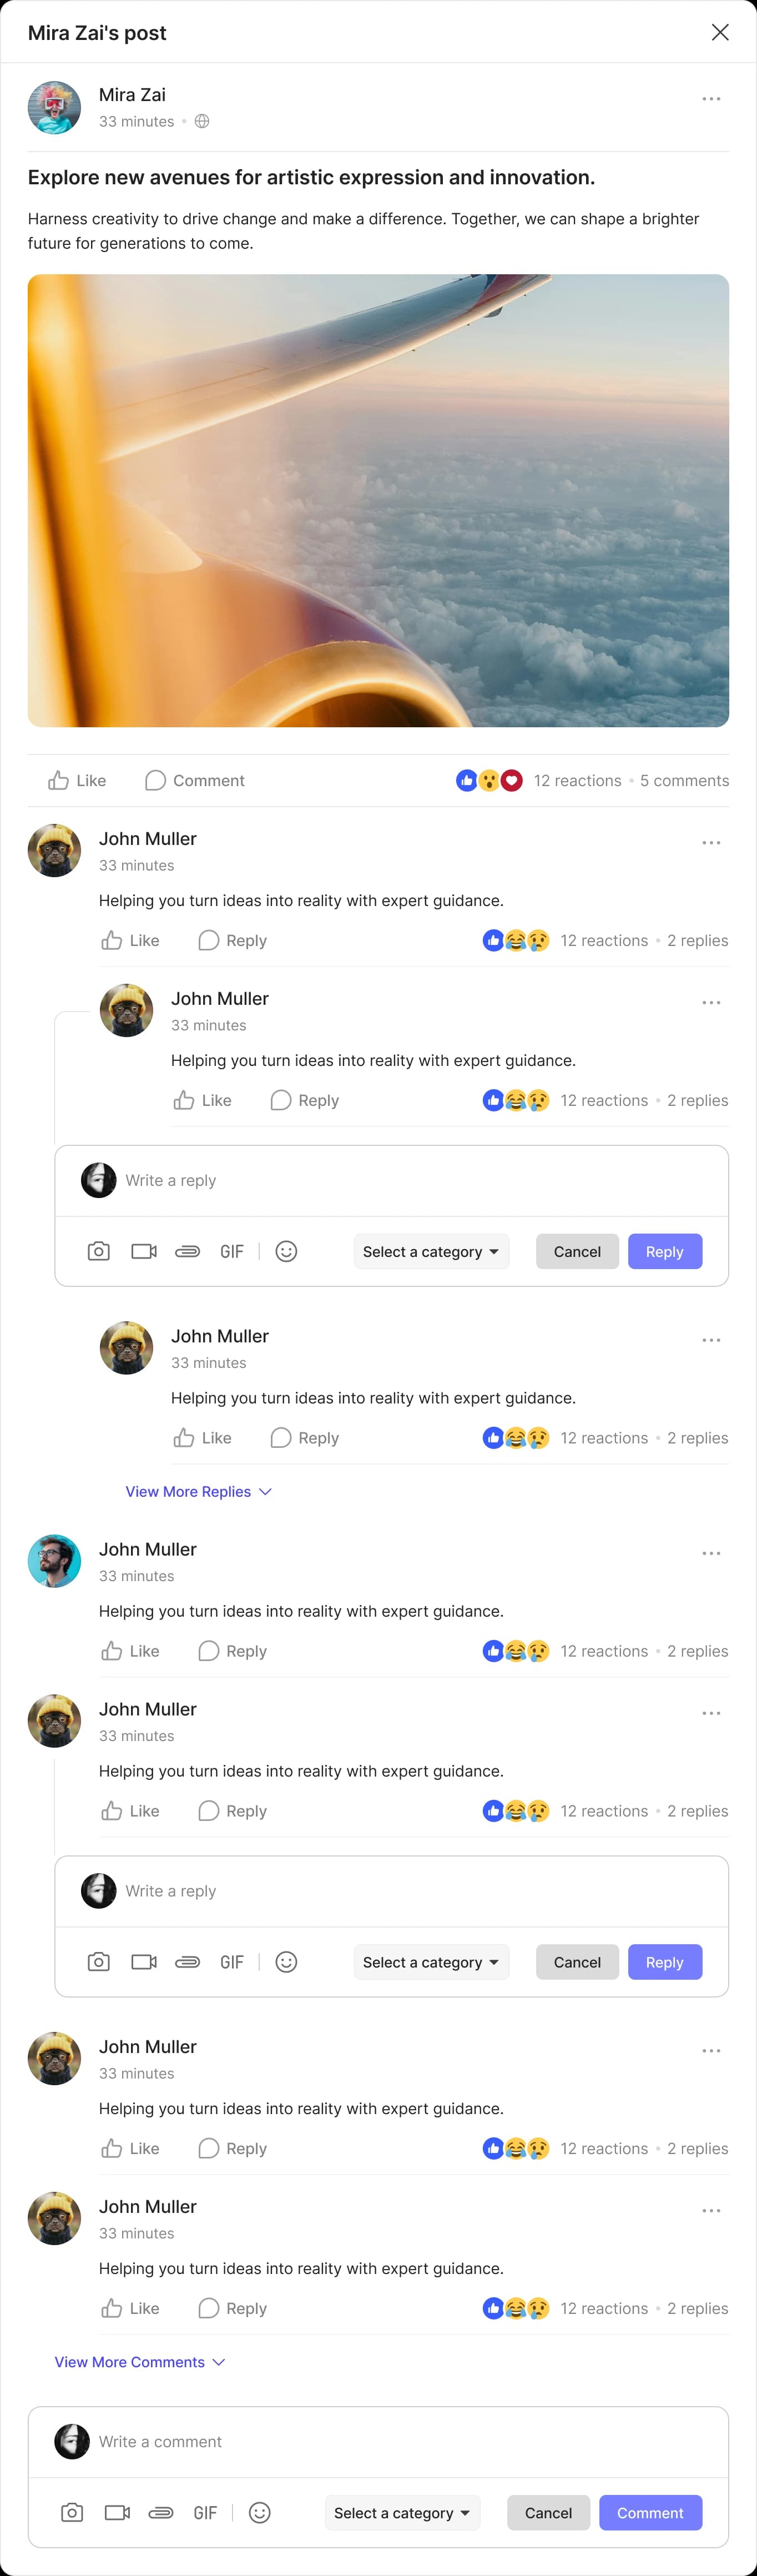Click the attachment link icon in the reply box

(187, 1251)
